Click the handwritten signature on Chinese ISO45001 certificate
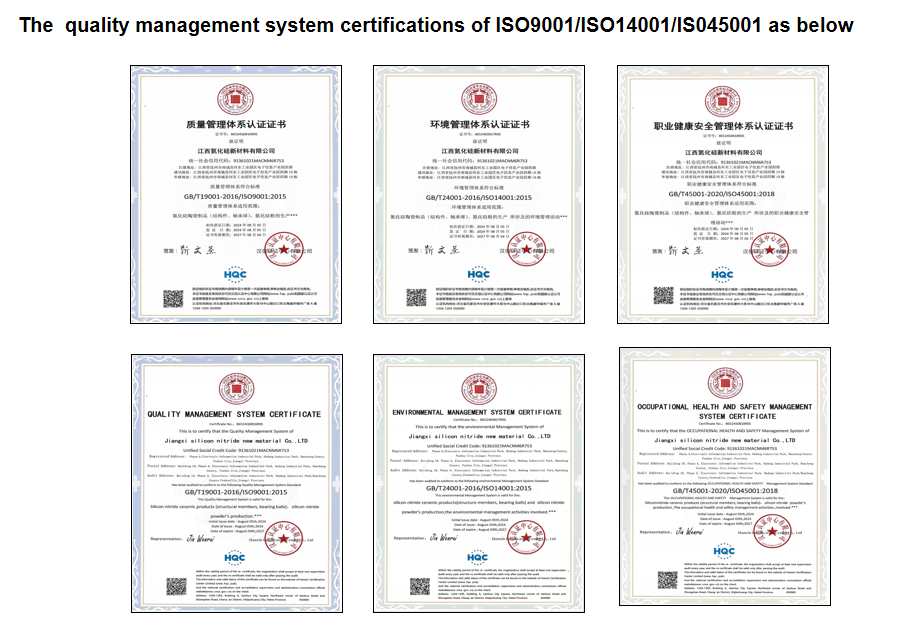The height and width of the screenshot is (627, 899). [685, 250]
